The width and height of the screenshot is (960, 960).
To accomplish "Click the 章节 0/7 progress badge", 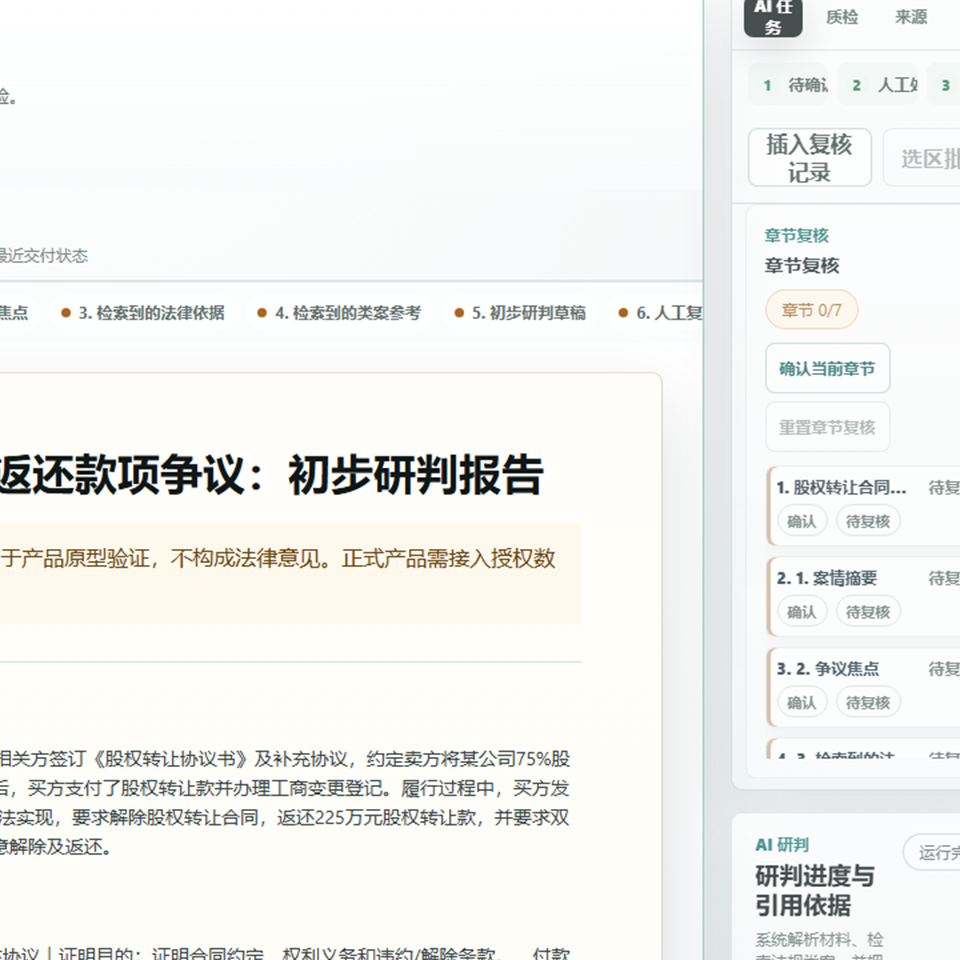I will (811, 310).
